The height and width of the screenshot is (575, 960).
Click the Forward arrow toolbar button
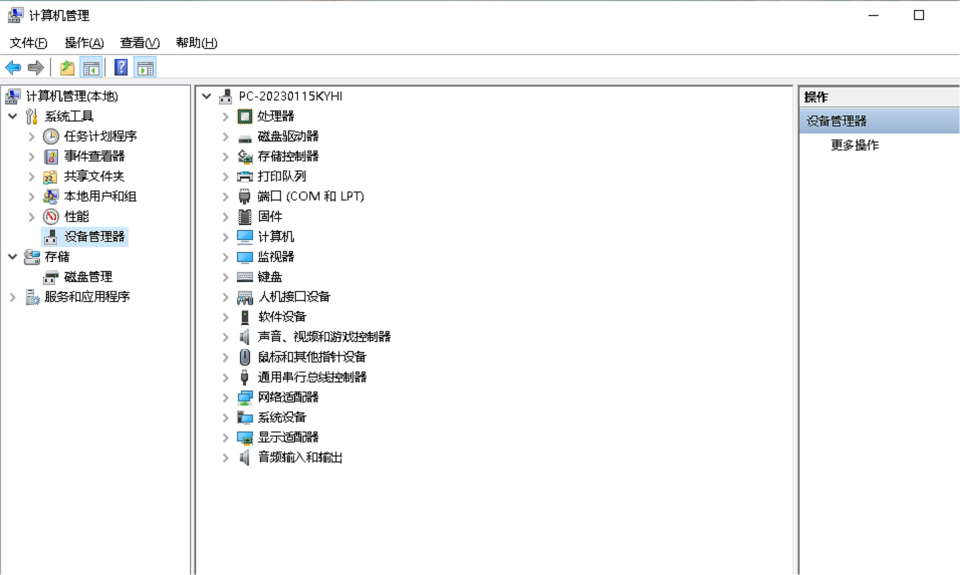[x=36, y=67]
